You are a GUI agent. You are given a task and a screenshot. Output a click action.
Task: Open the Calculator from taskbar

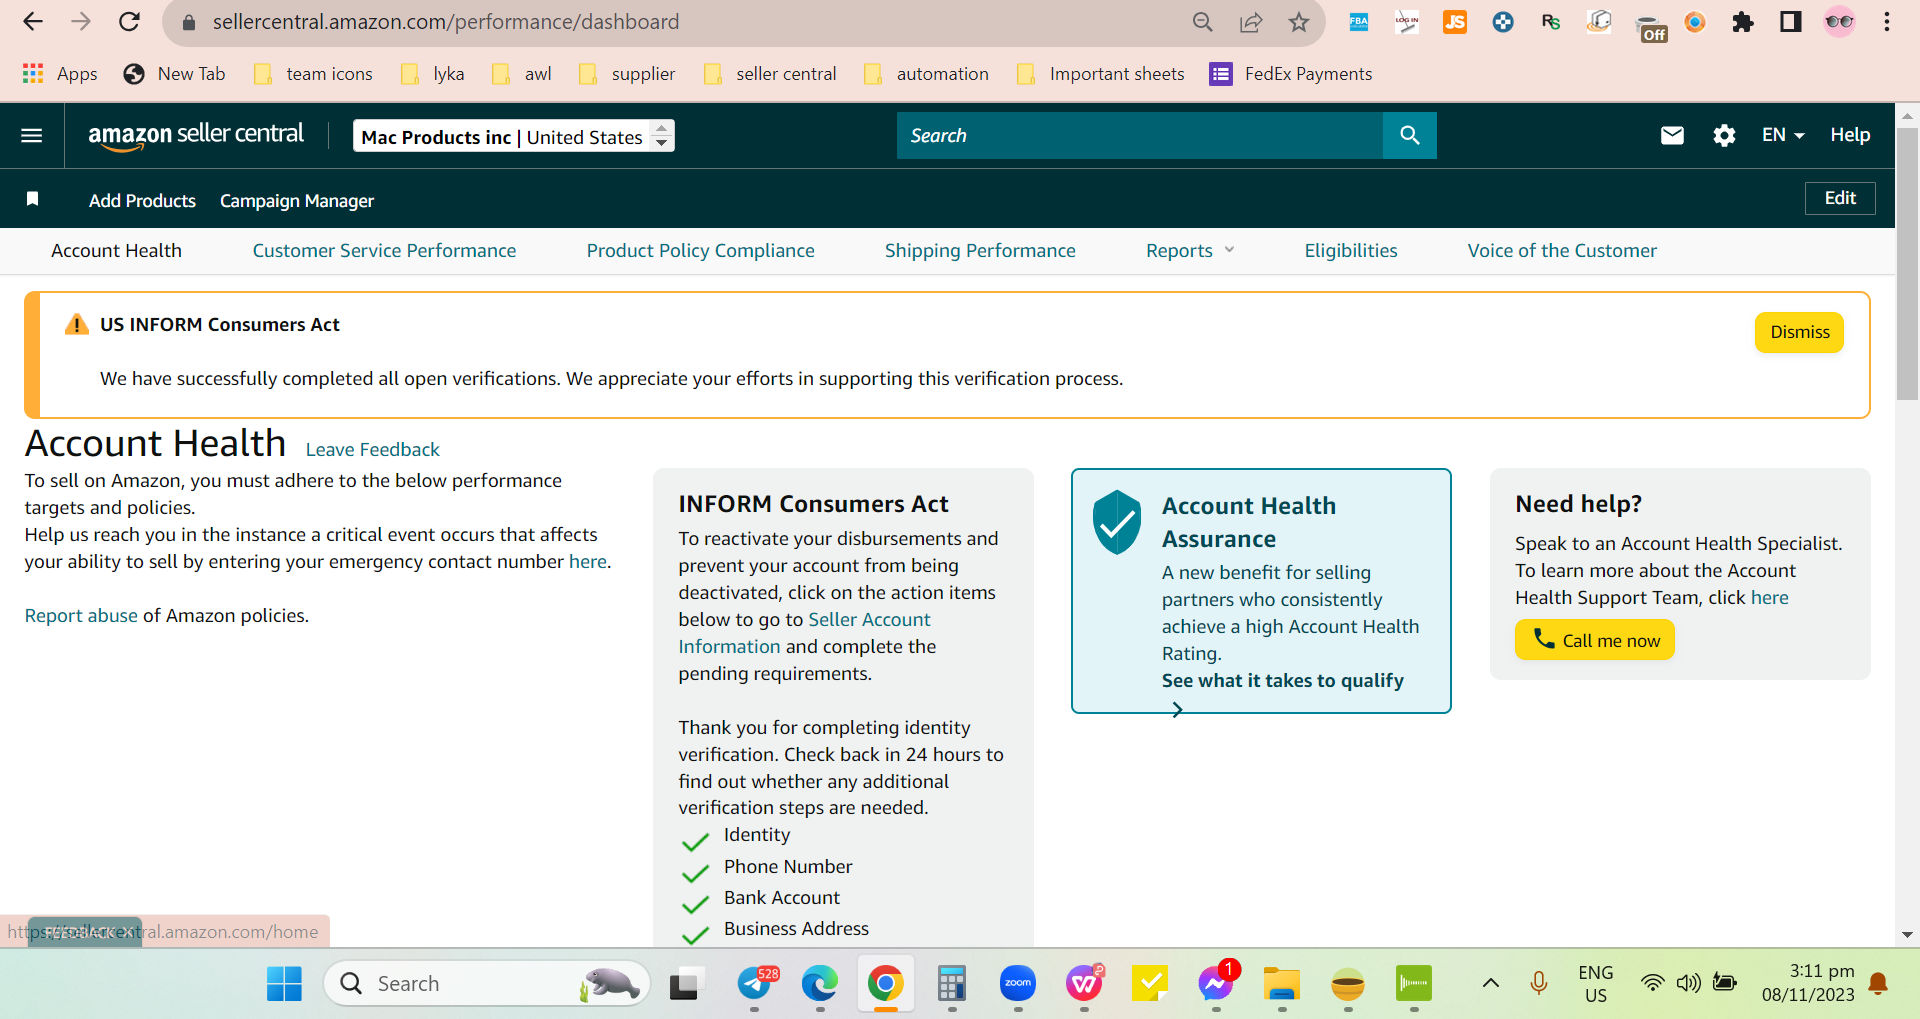(952, 984)
